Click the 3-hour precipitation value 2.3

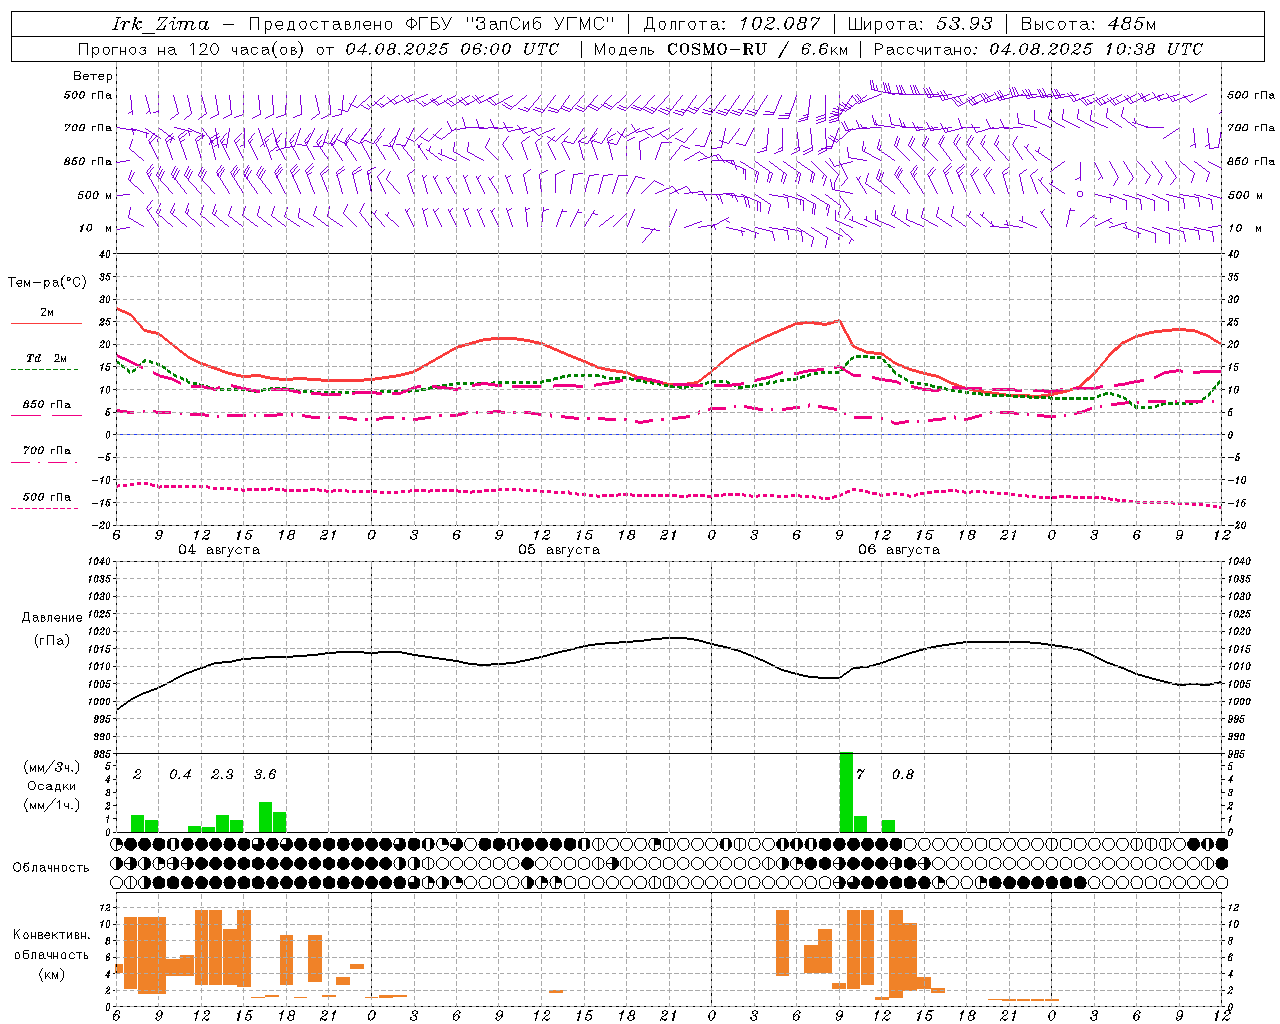click(222, 775)
